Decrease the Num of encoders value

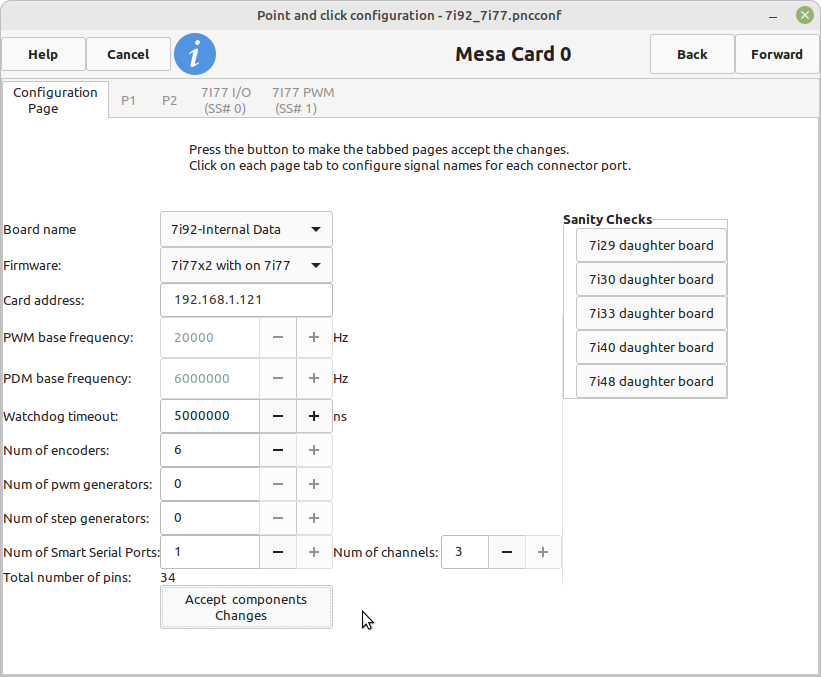pos(278,450)
